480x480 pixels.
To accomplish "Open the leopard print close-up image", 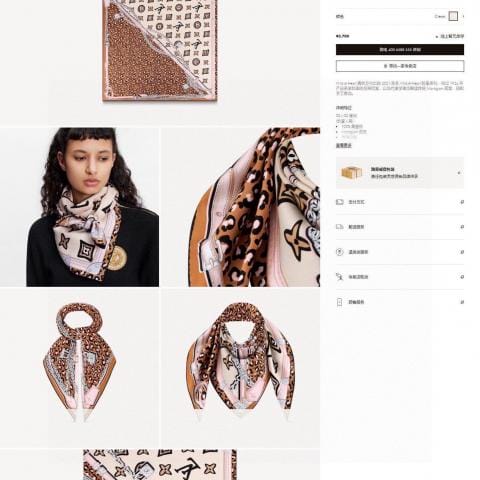I will coord(241,207).
